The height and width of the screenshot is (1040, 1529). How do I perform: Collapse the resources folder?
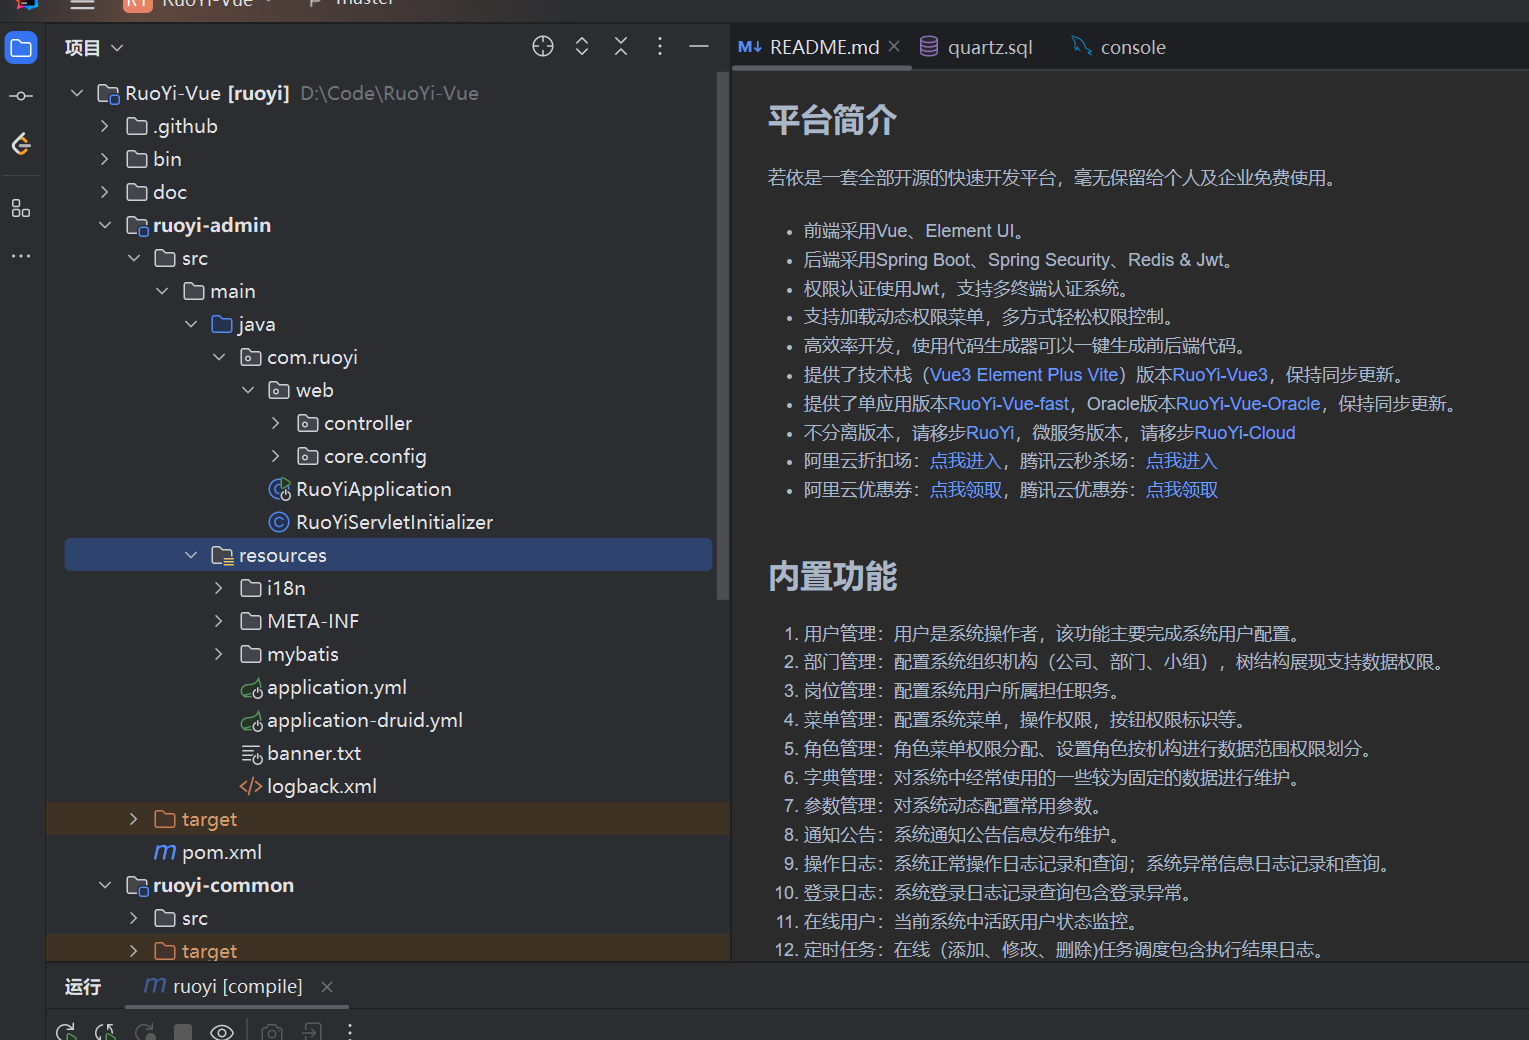191,555
